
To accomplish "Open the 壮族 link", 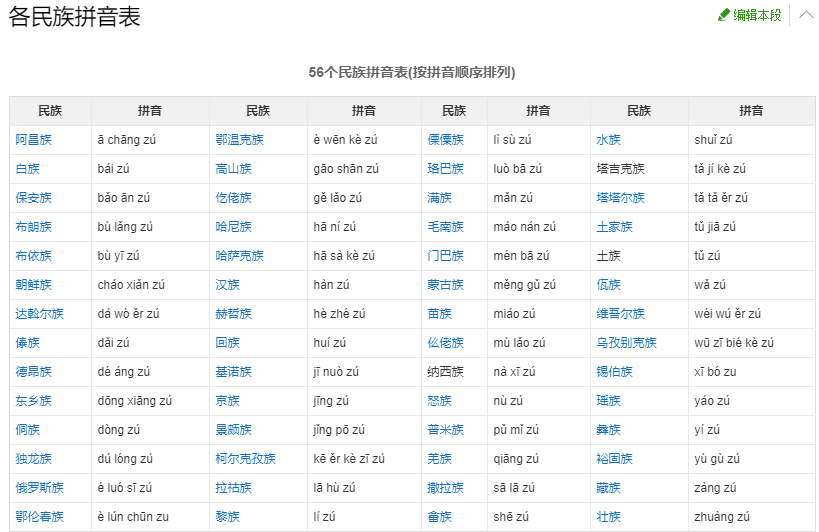I will (x=609, y=517).
